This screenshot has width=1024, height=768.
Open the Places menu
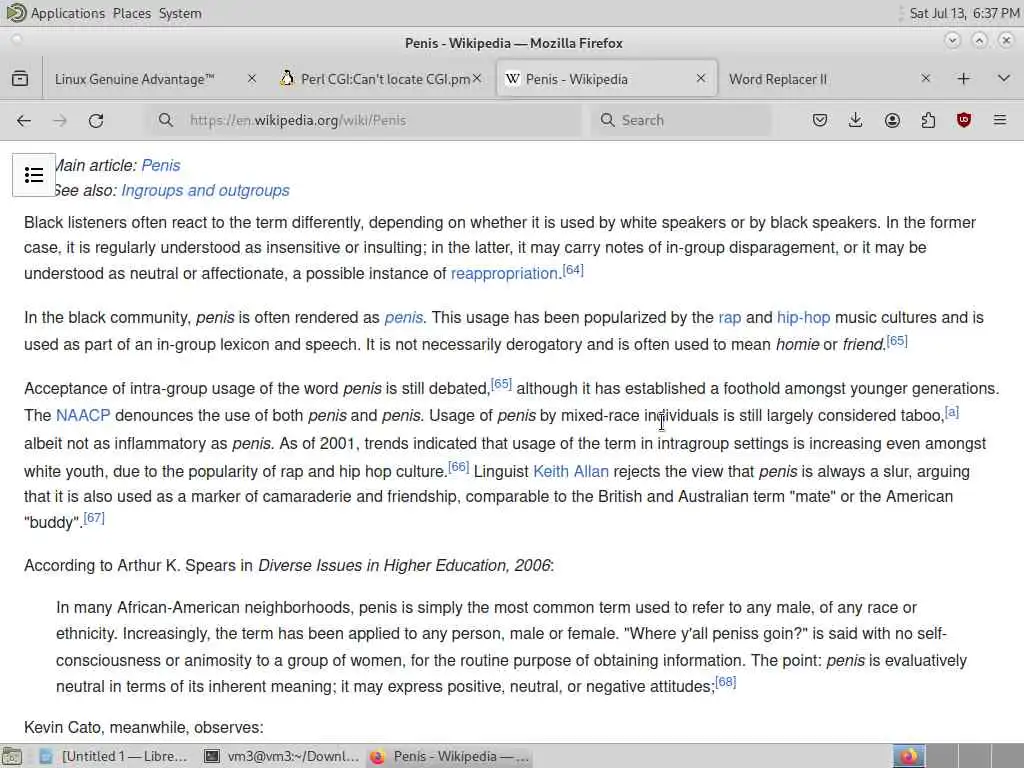pos(131,13)
